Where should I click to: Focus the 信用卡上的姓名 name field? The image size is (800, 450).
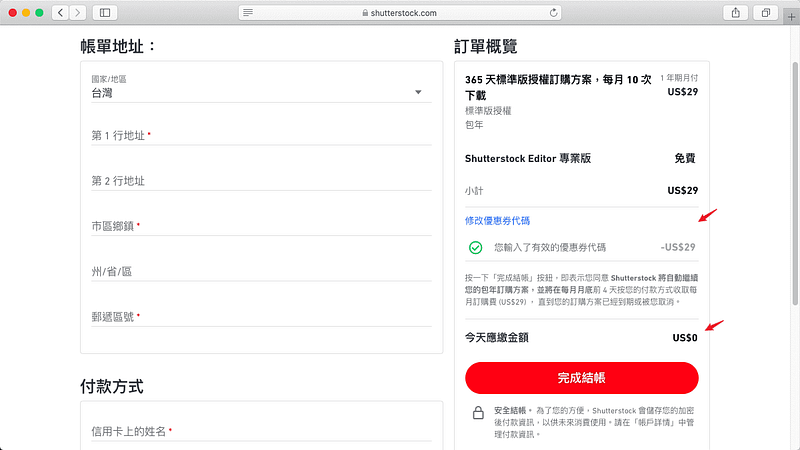tap(261, 432)
